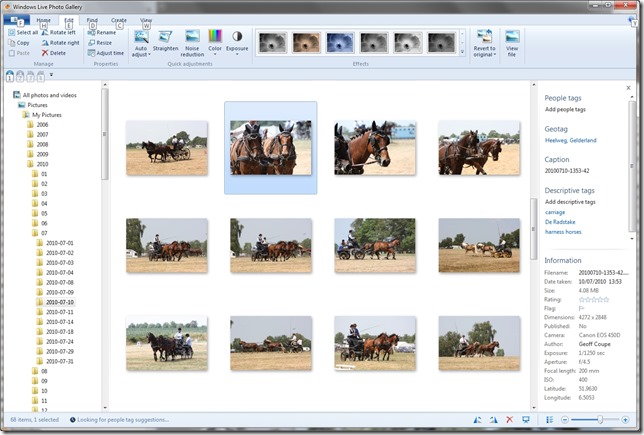644x435 pixels.
Task: Select the Edit ribbon tab
Action: [69, 20]
